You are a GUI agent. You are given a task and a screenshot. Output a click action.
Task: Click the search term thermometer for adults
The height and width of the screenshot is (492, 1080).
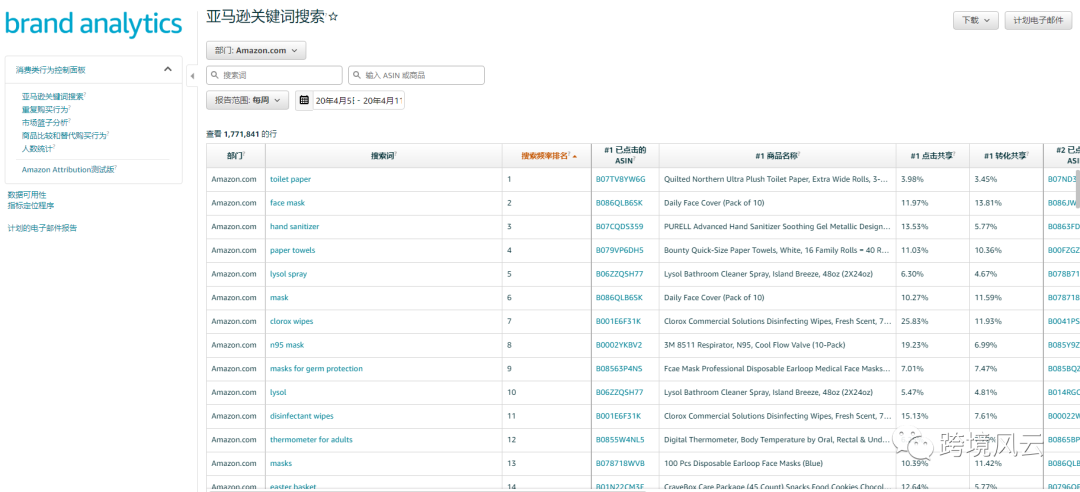[311, 440]
